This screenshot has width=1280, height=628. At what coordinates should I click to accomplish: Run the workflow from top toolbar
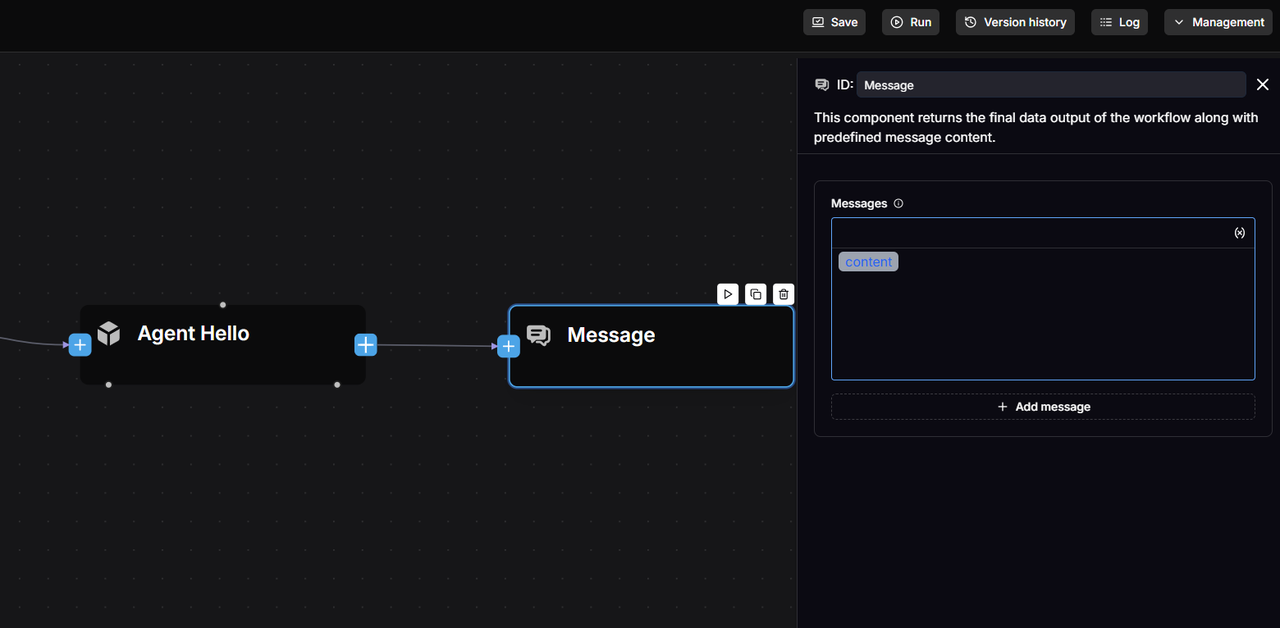[910, 22]
